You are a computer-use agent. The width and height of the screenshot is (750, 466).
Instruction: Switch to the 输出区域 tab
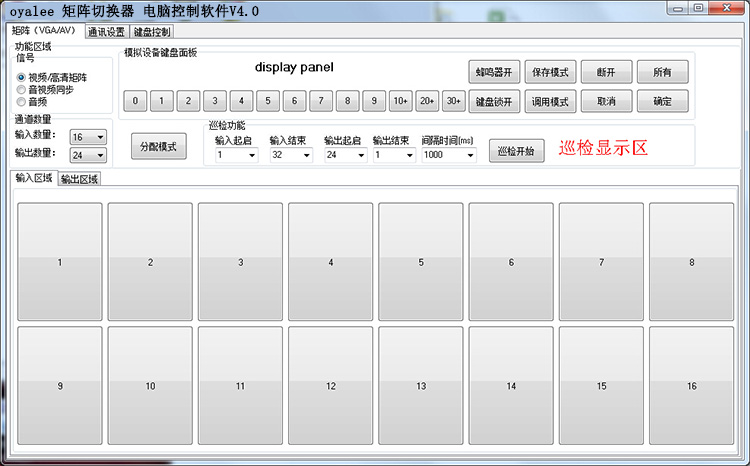coord(80,180)
